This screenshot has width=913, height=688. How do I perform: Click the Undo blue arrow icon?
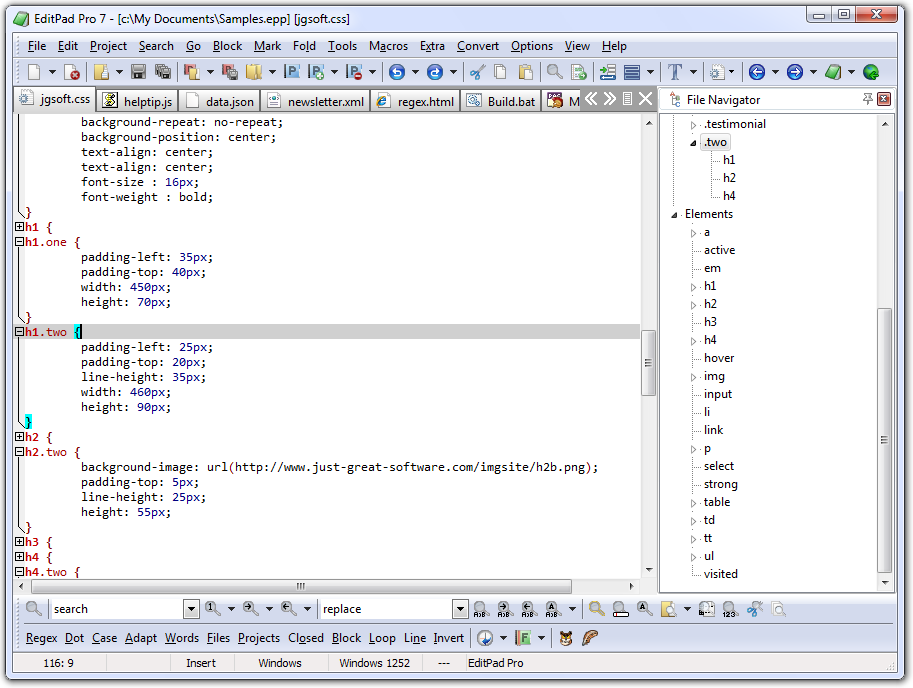397,72
